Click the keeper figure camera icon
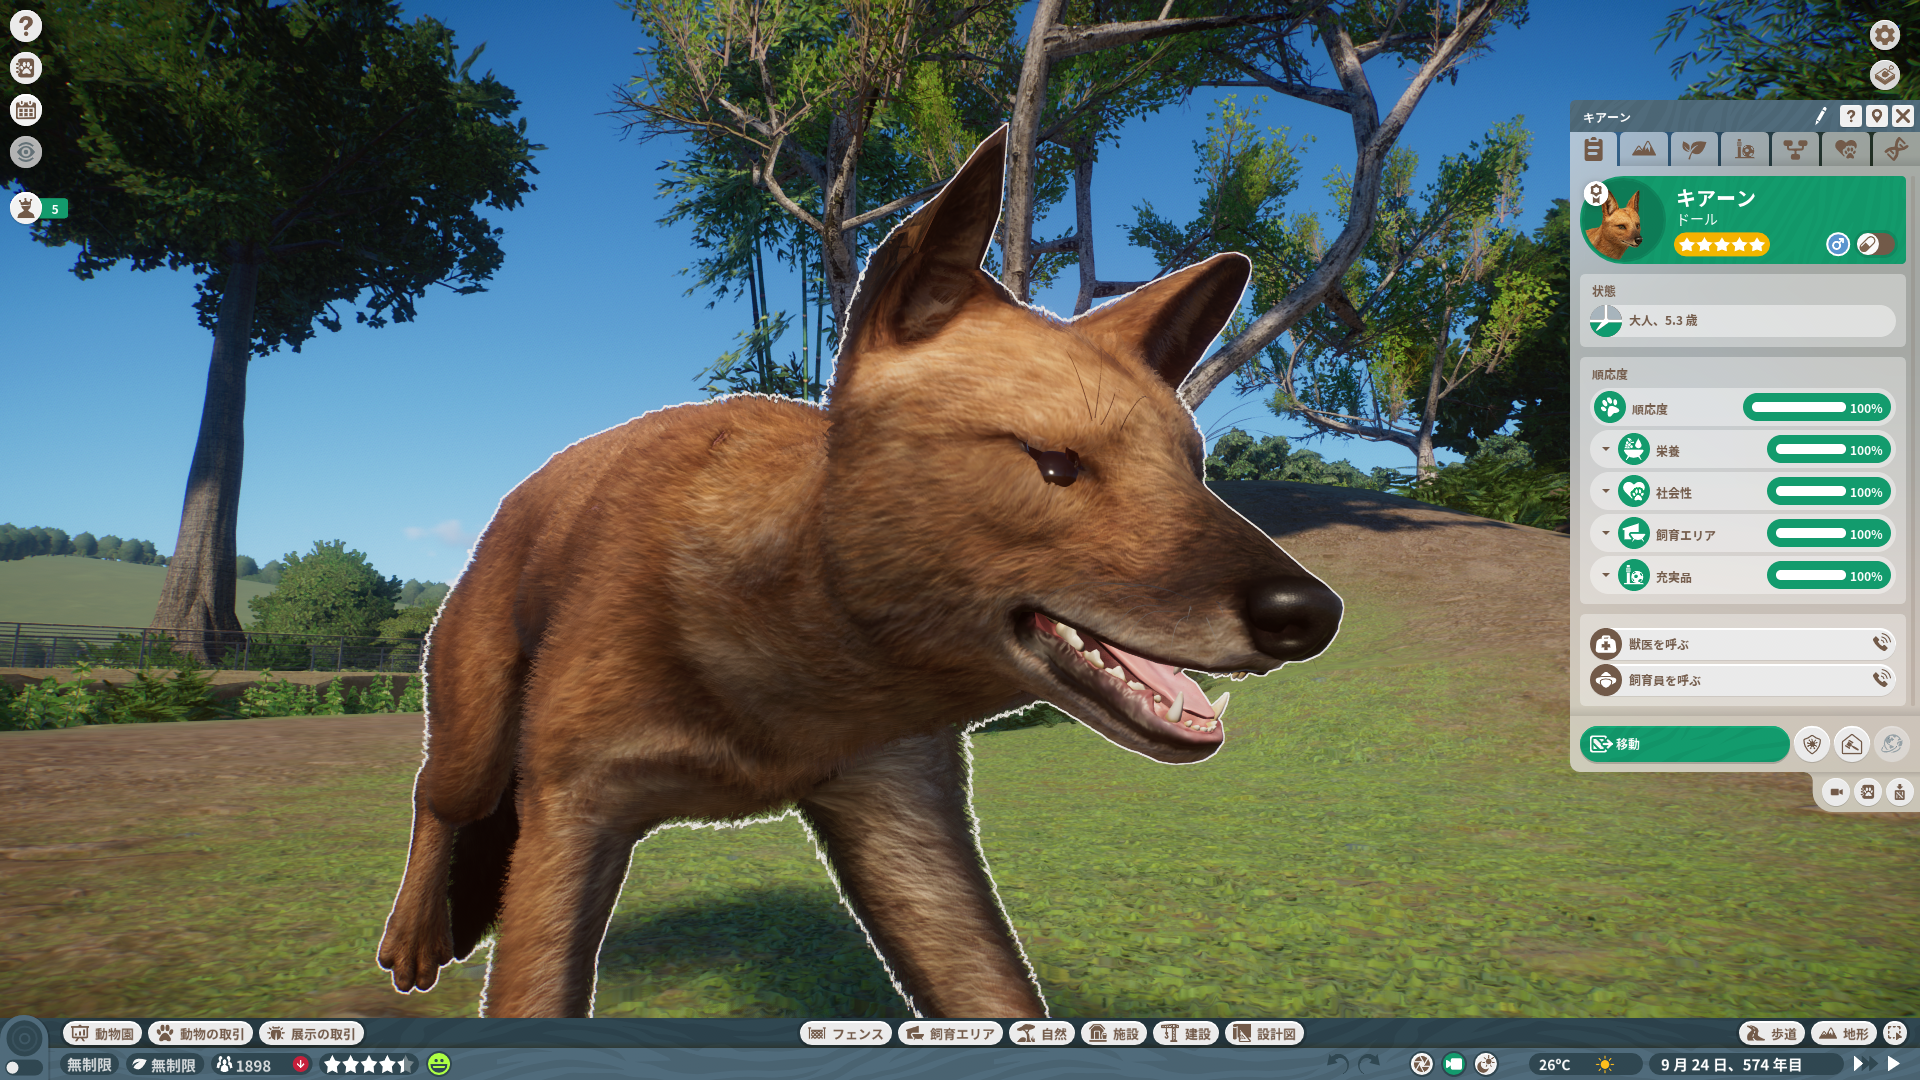Screen dimensions: 1920x1080 pos(1900,793)
